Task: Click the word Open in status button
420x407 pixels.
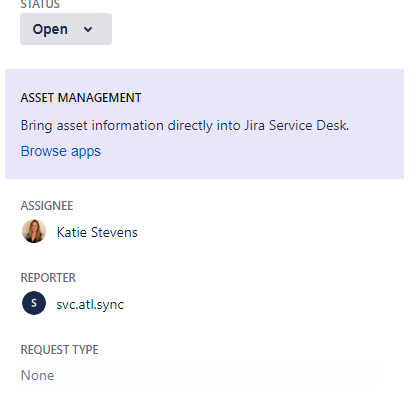Action: click(50, 29)
